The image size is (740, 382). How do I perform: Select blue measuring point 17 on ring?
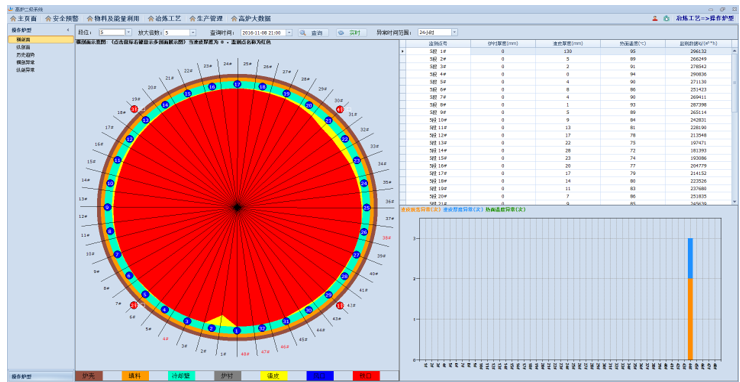[237, 84]
